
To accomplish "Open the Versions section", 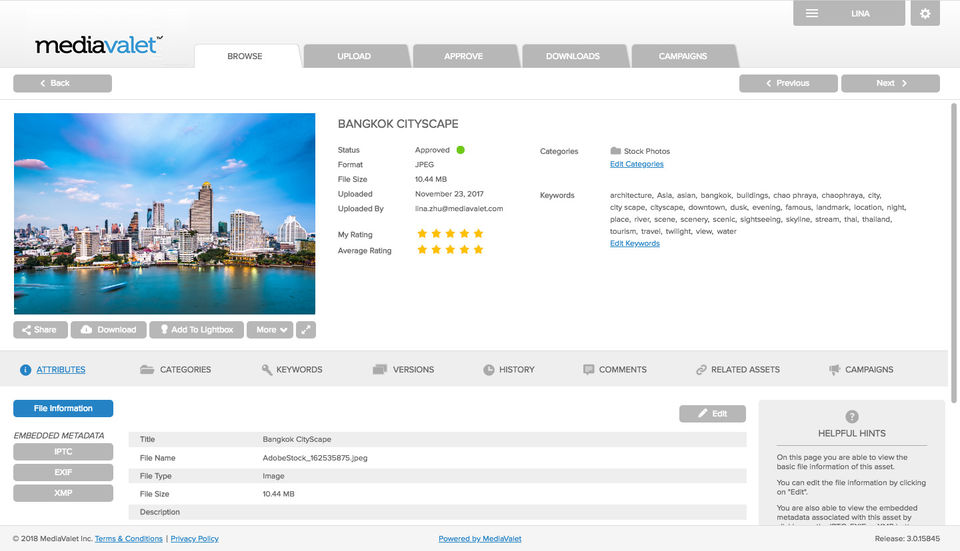I will [x=403, y=370].
